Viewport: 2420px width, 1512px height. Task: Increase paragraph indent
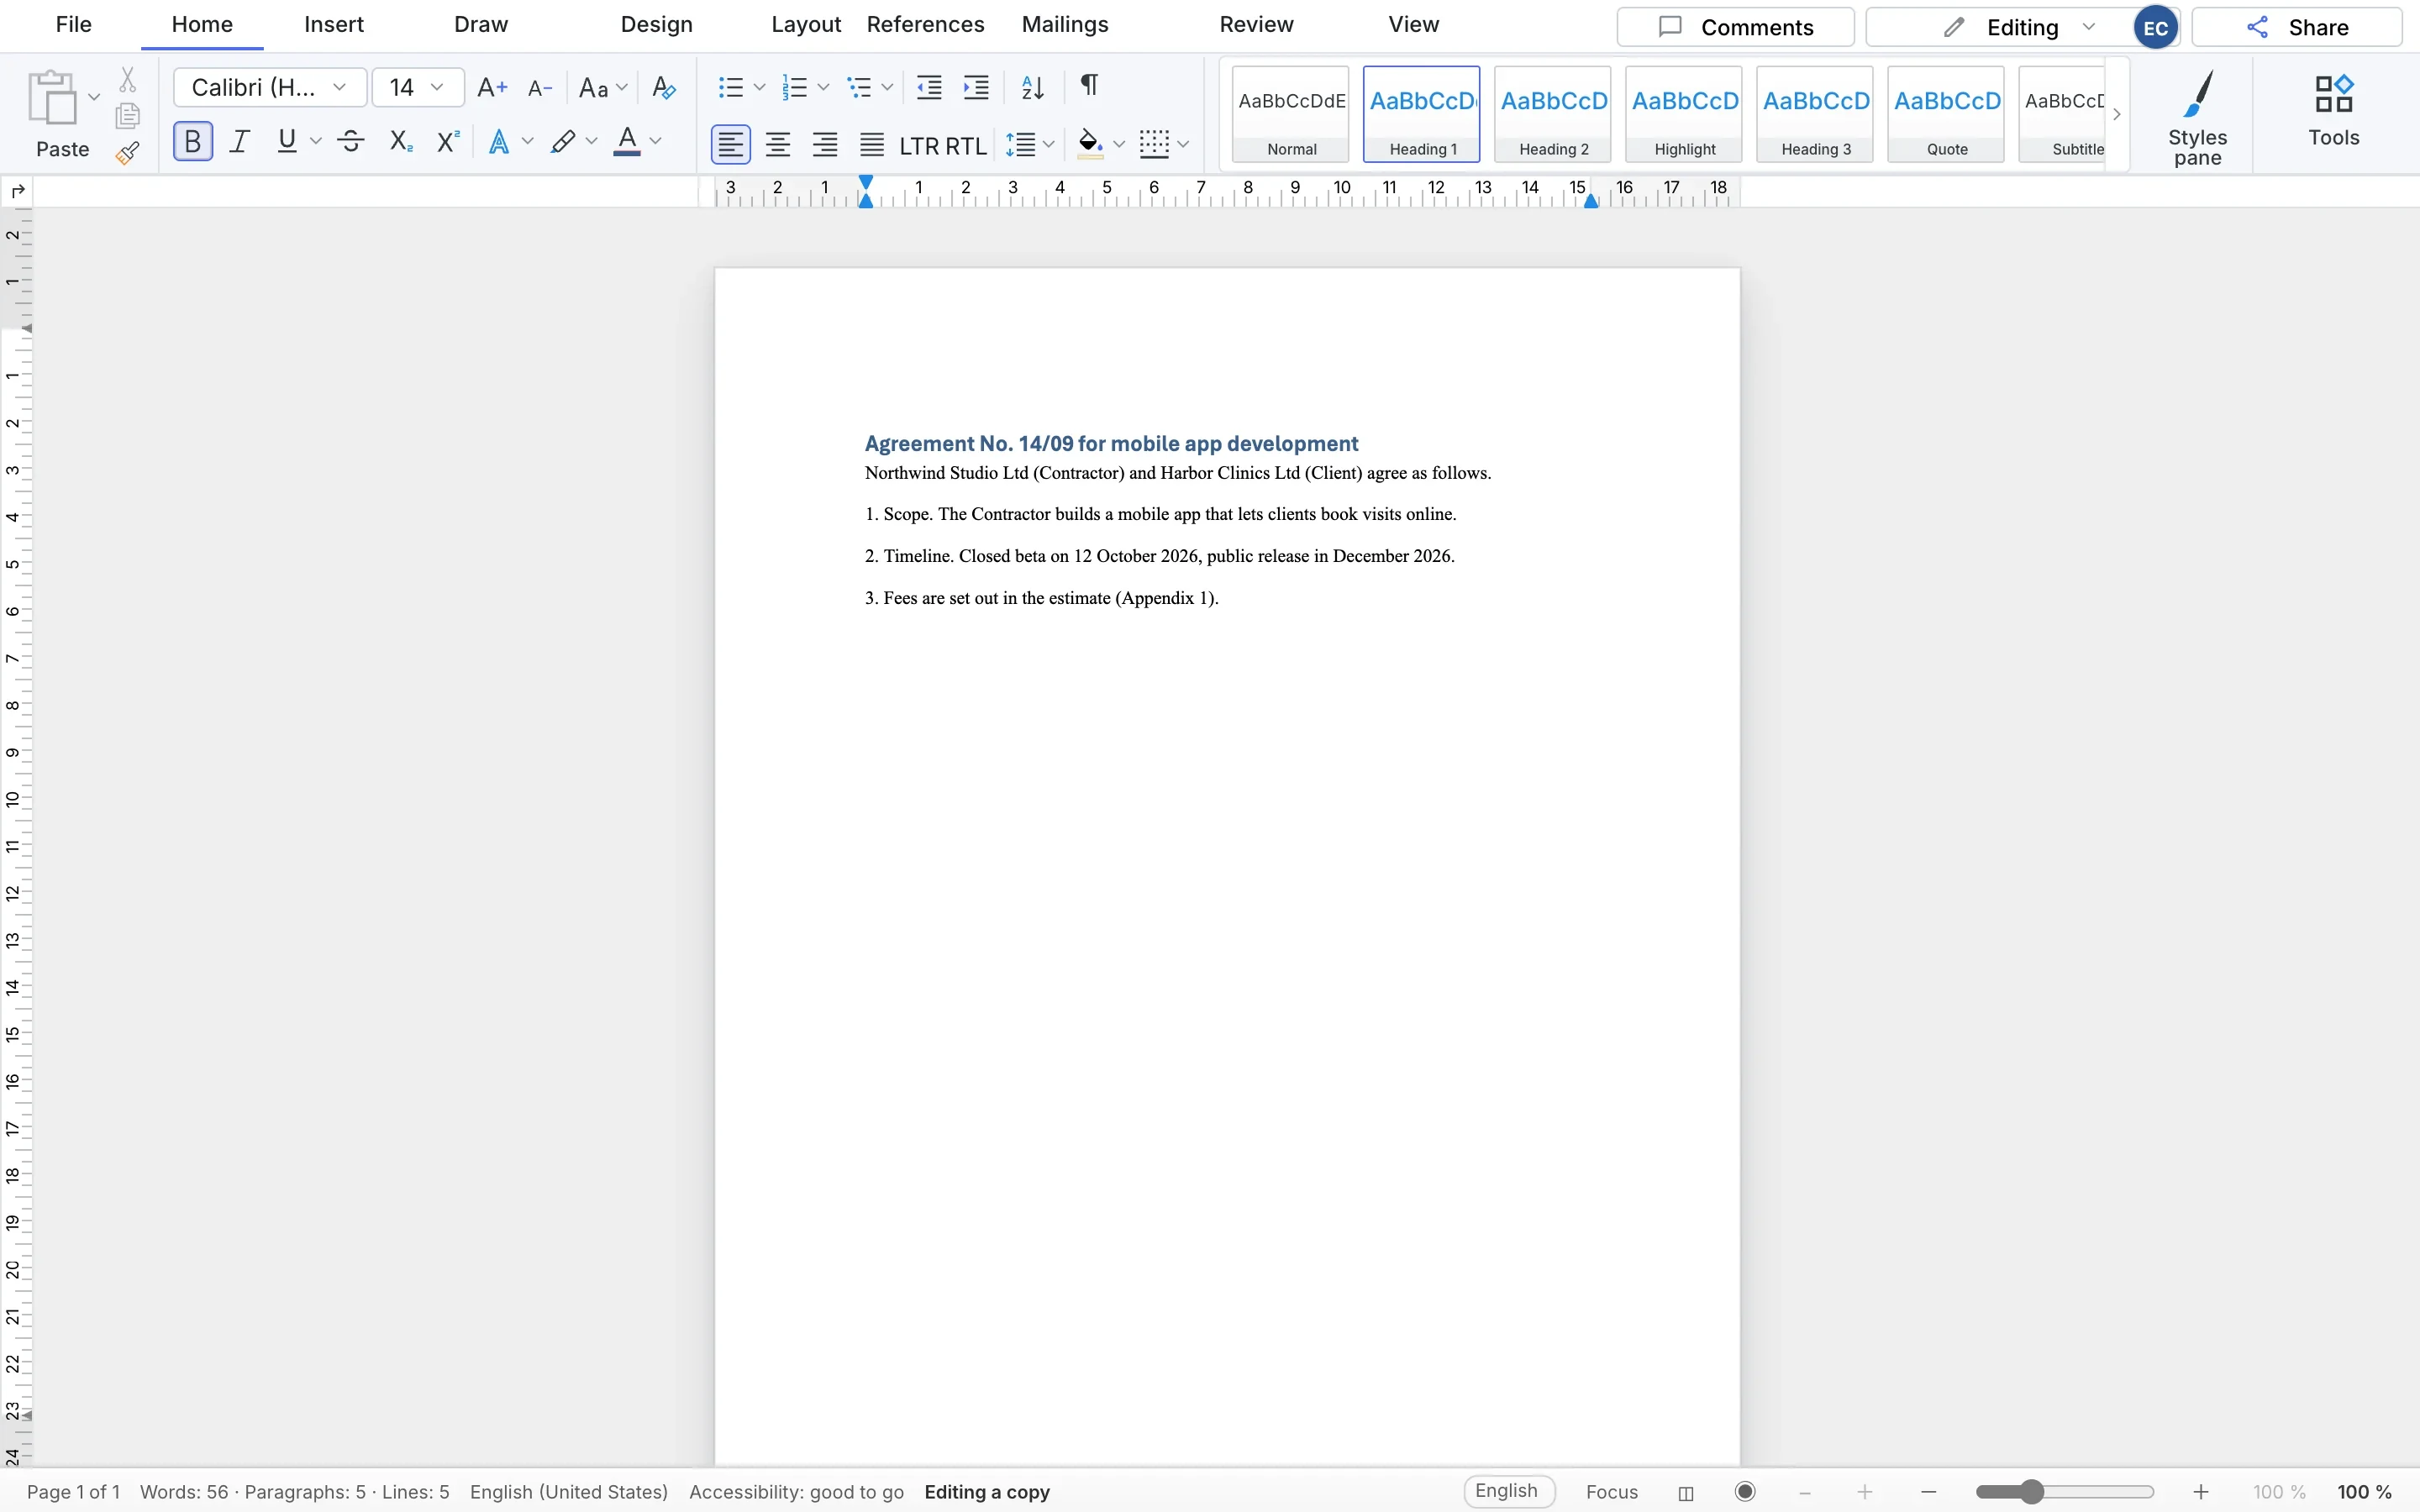click(x=976, y=88)
